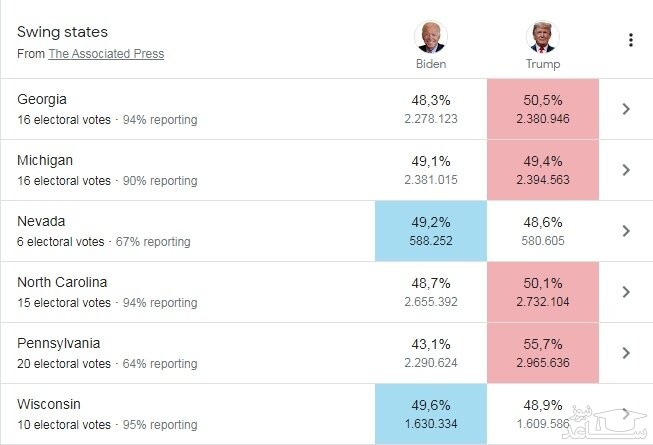Click Trump's portrait photo
653x445 pixels.
(x=543, y=37)
